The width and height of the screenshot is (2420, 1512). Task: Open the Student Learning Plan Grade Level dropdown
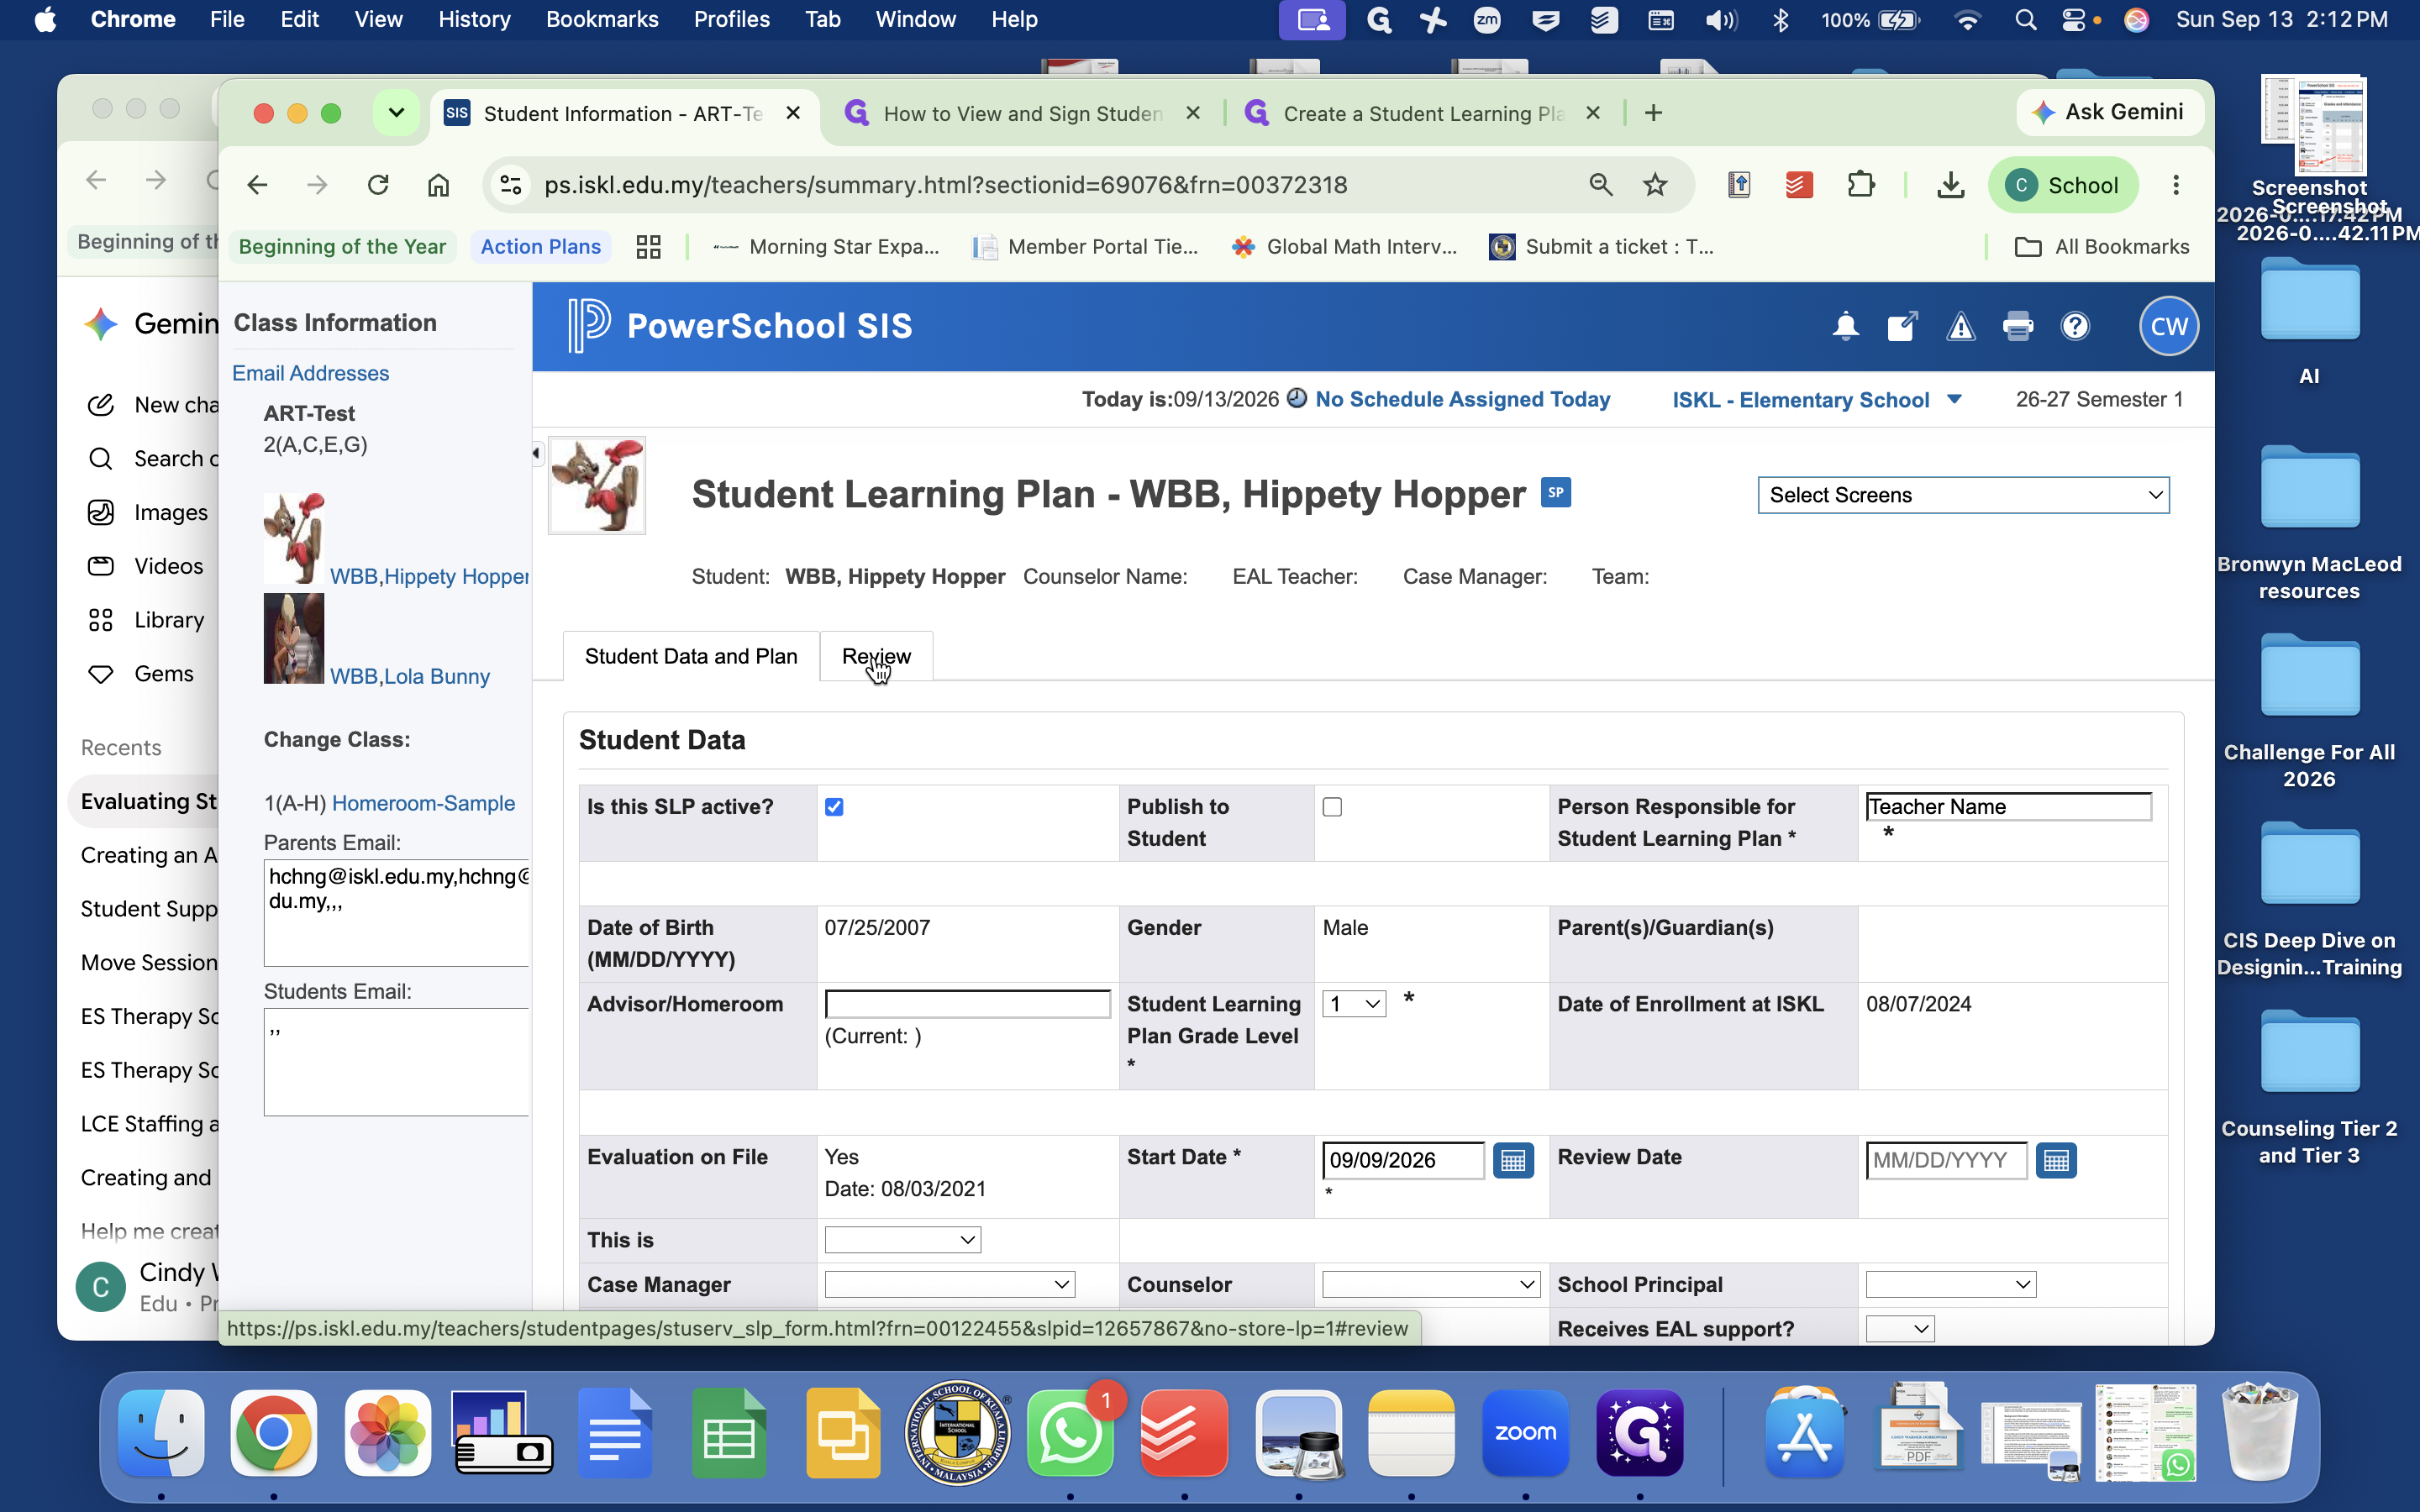point(1354,1003)
